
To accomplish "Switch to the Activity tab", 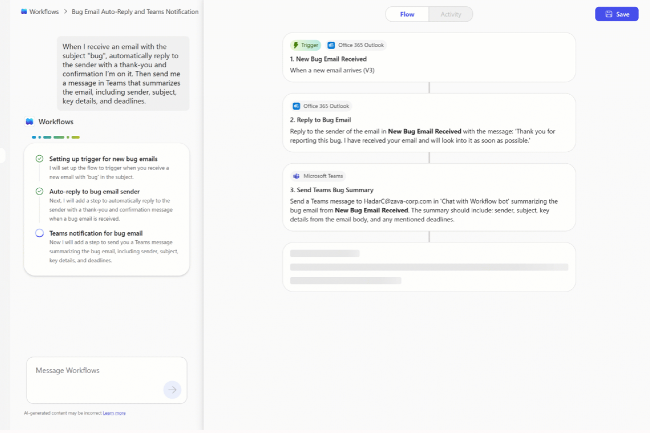I will [450, 14].
